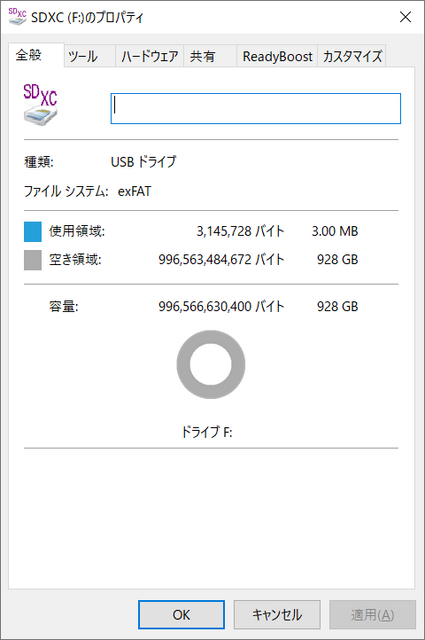Click the large SDXC card icon
Image resolution: width=425 pixels, height=640 pixels.
[x=40, y=104]
